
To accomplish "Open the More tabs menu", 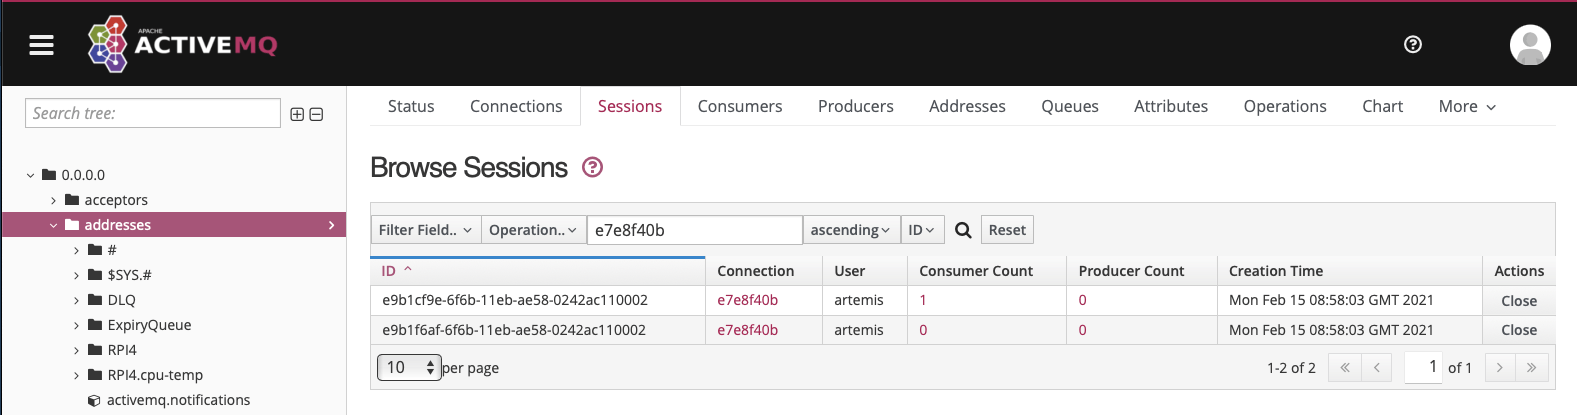I will [x=1467, y=106].
